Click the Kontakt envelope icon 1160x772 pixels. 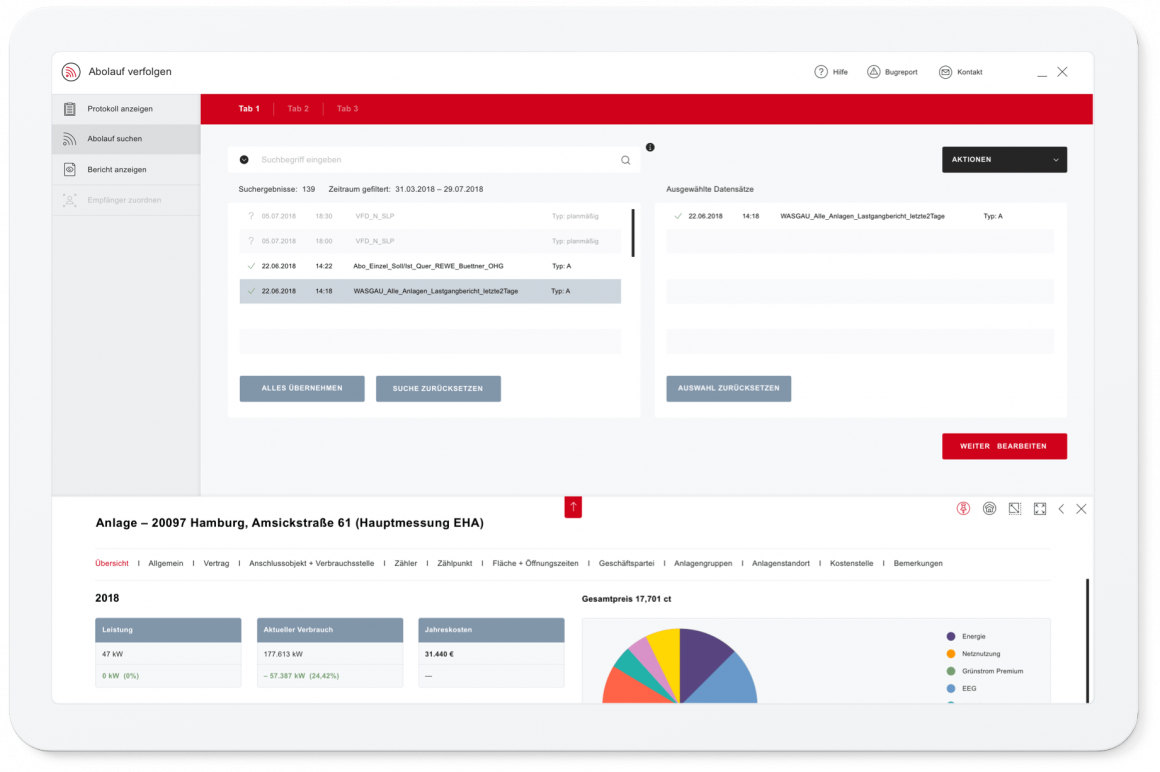[x=945, y=72]
